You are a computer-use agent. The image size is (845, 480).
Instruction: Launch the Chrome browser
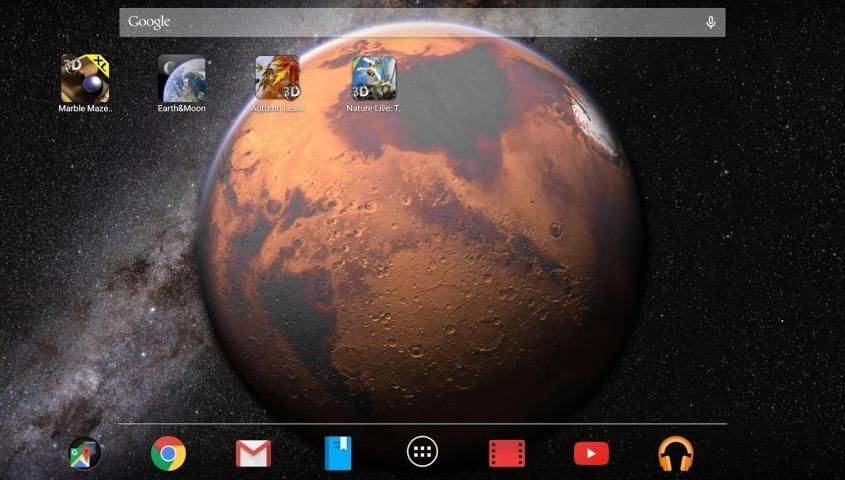168,454
